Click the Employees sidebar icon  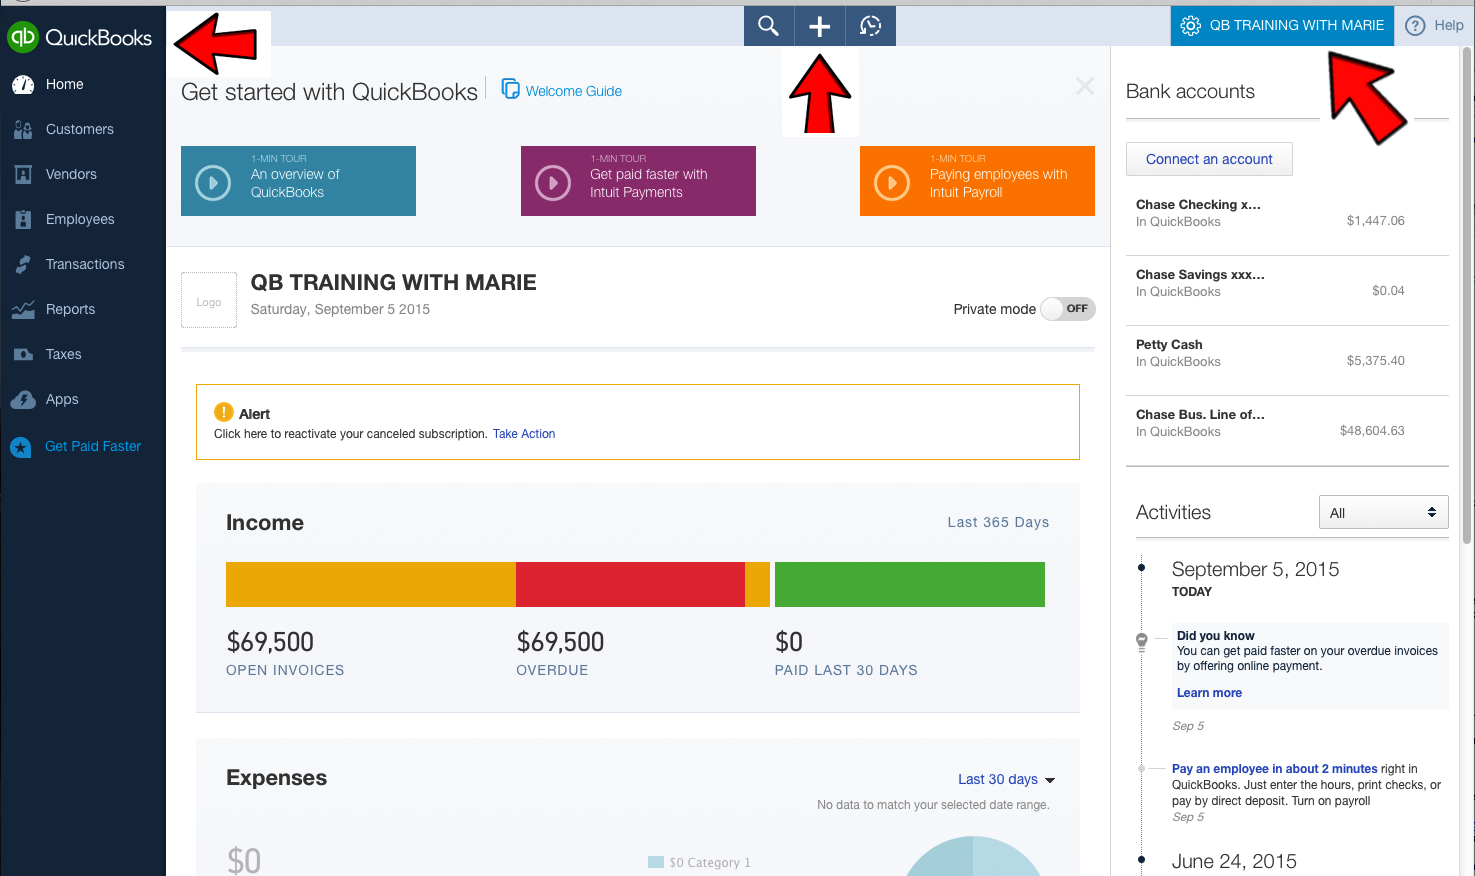coord(23,220)
